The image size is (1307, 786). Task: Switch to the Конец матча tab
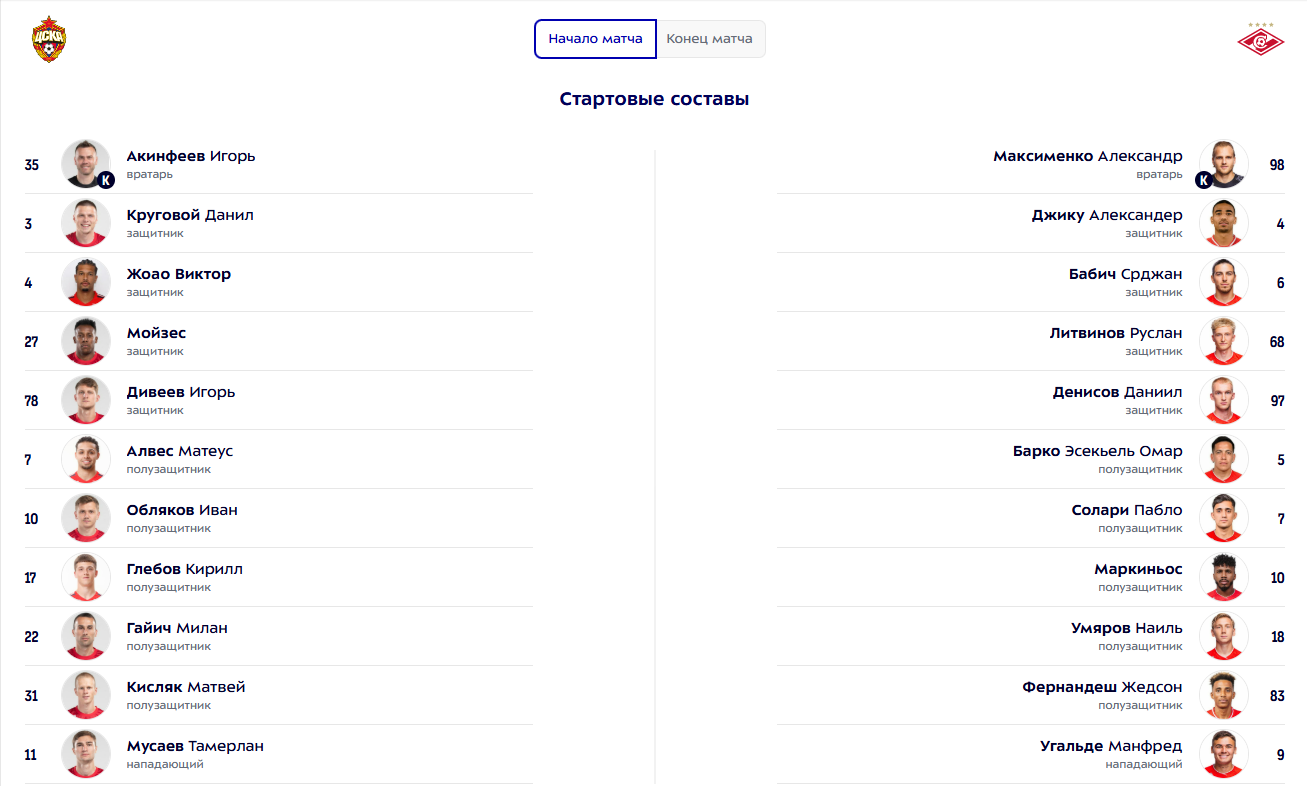pos(710,39)
